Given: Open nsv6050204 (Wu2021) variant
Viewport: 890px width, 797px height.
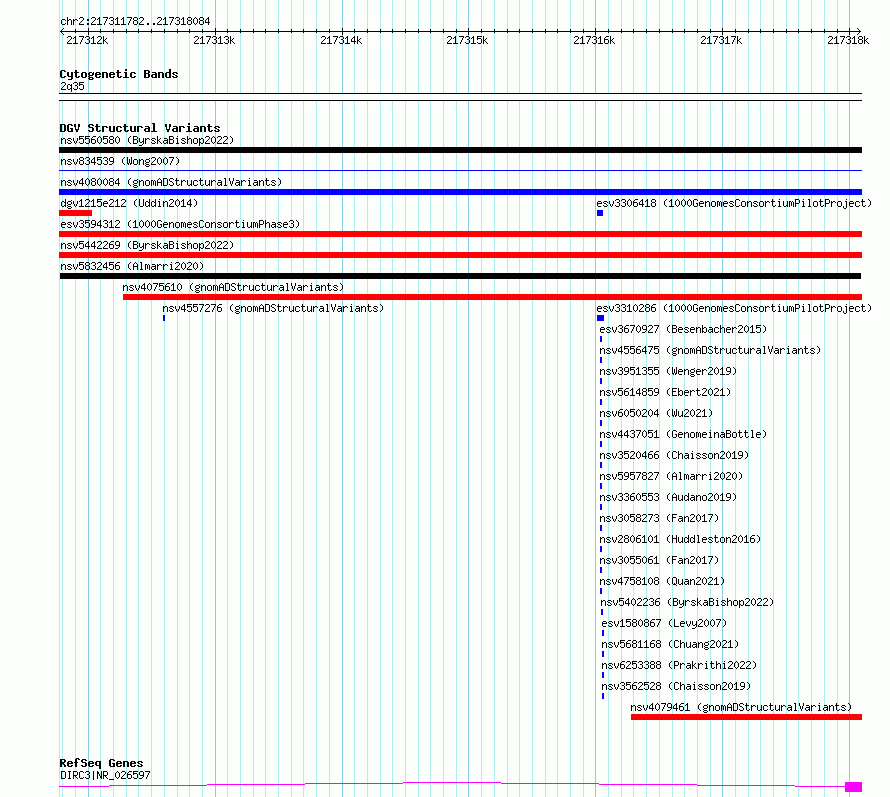Looking at the screenshot, I should click(656, 413).
